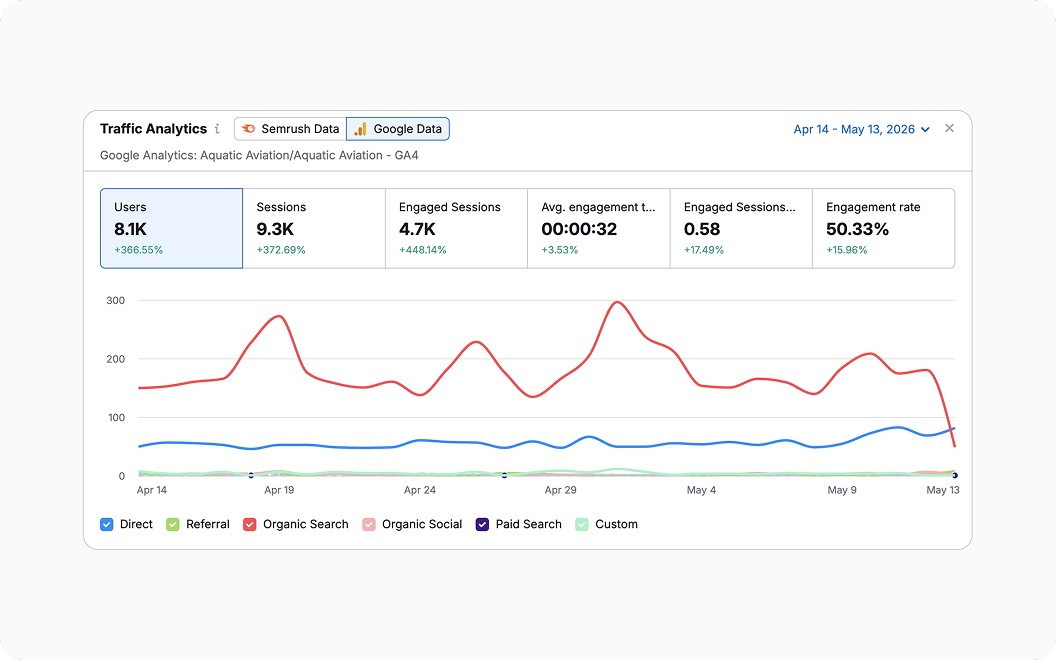The image size is (1056, 660).
Task: Select the Sessions metric tab
Action: 314,228
